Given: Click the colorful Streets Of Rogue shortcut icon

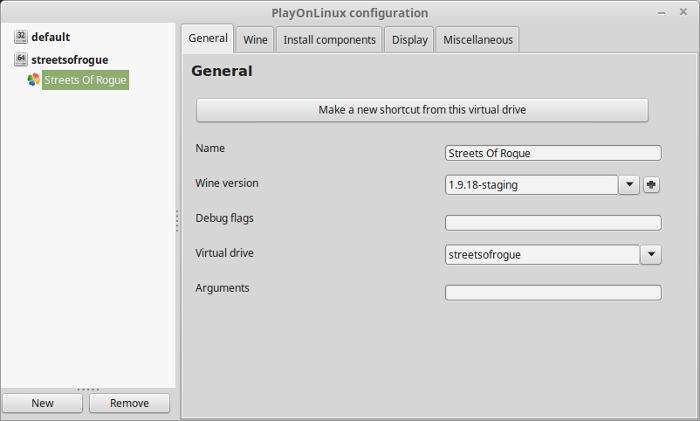Looking at the screenshot, I should pos(33,80).
